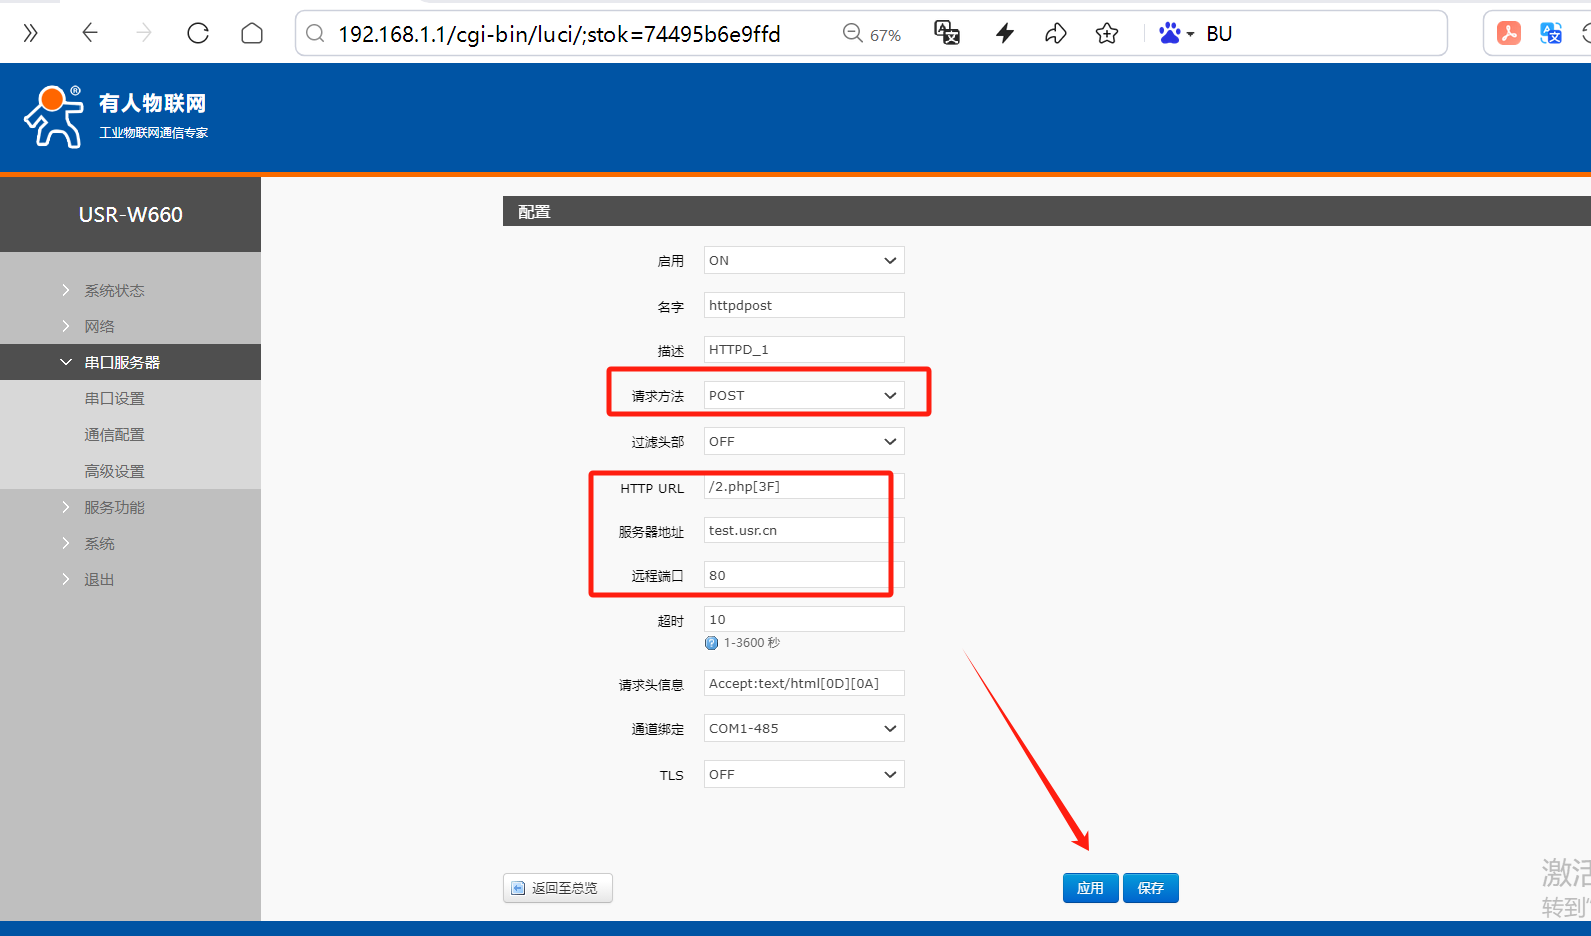The height and width of the screenshot is (936, 1591).
Task: Open the 过滤头部 dropdown
Action: pos(803,441)
